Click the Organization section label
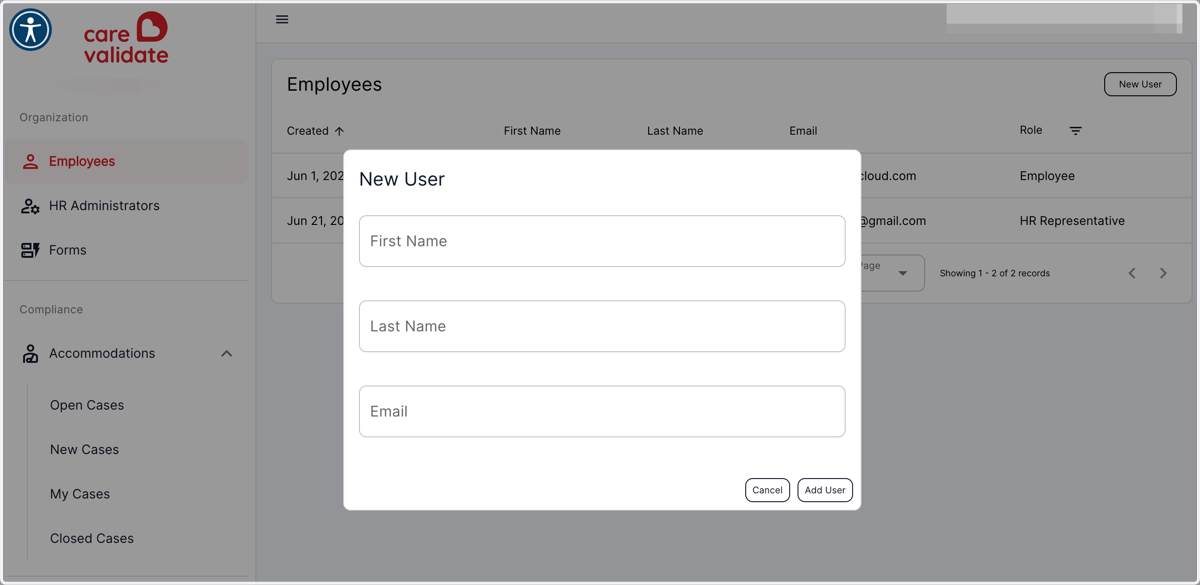 tap(54, 117)
